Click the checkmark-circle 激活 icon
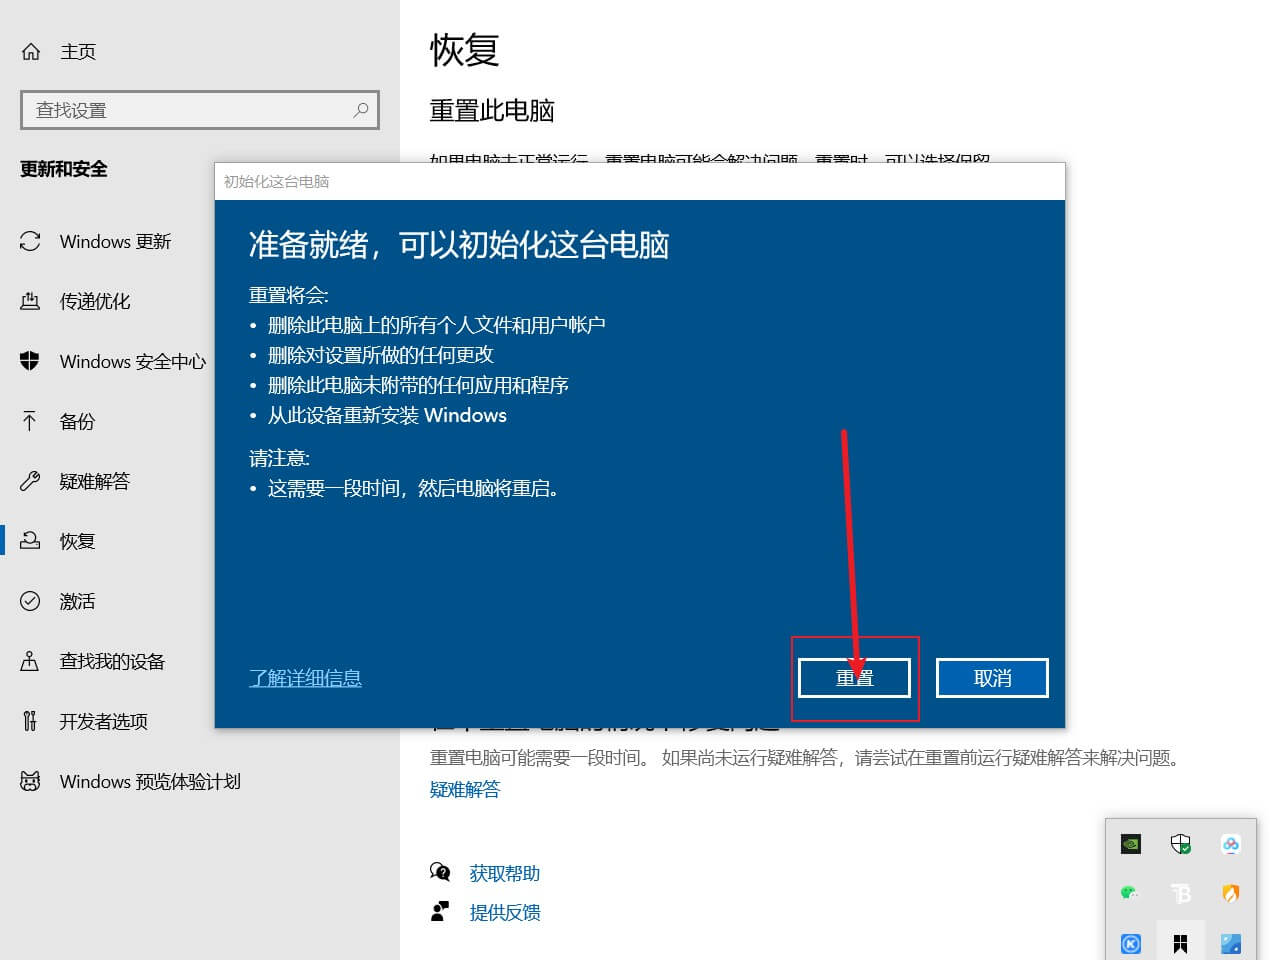1280x960 pixels. 30,601
